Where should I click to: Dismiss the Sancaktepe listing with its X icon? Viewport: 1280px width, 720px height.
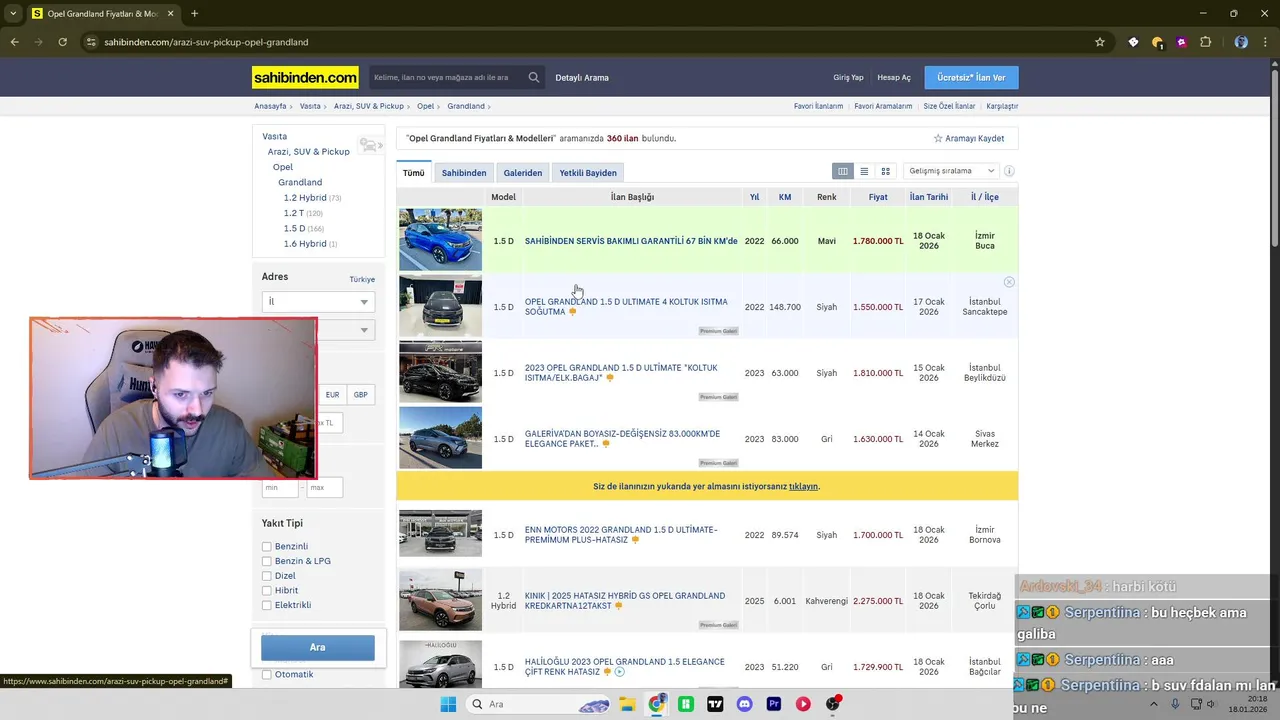(x=1009, y=282)
